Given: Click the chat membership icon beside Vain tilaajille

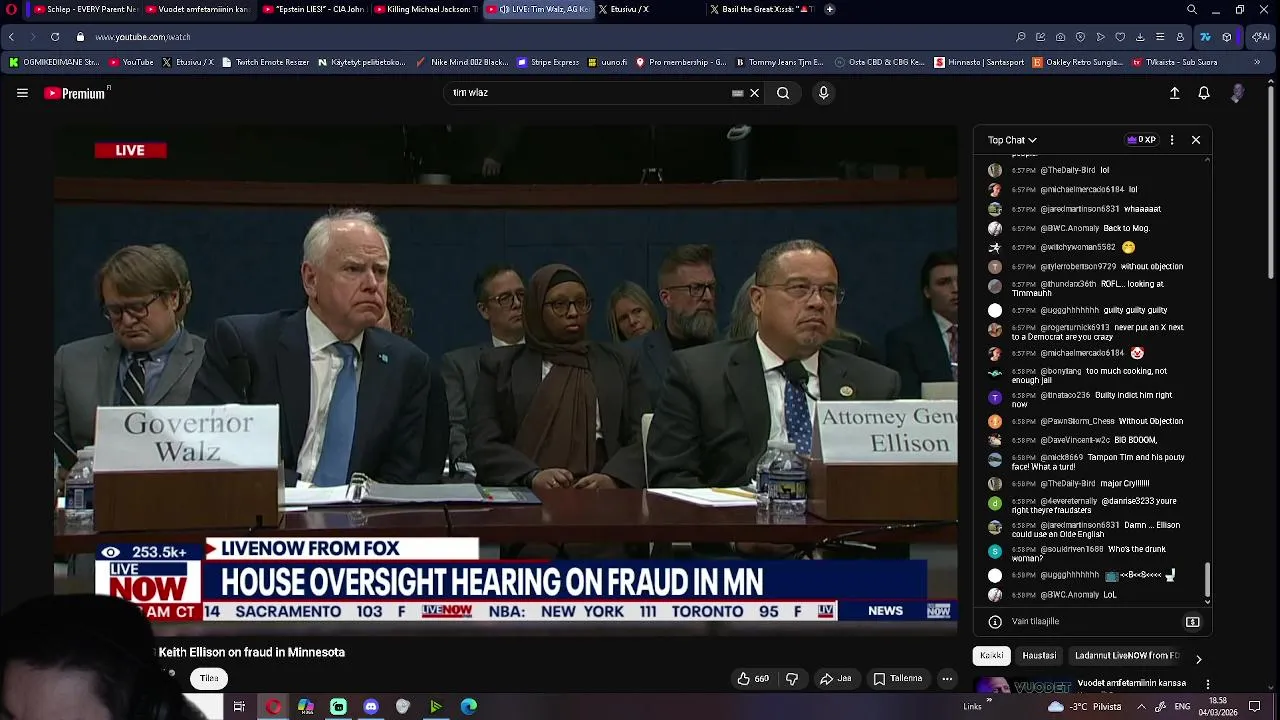Looking at the screenshot, I should pos(1193,622).
